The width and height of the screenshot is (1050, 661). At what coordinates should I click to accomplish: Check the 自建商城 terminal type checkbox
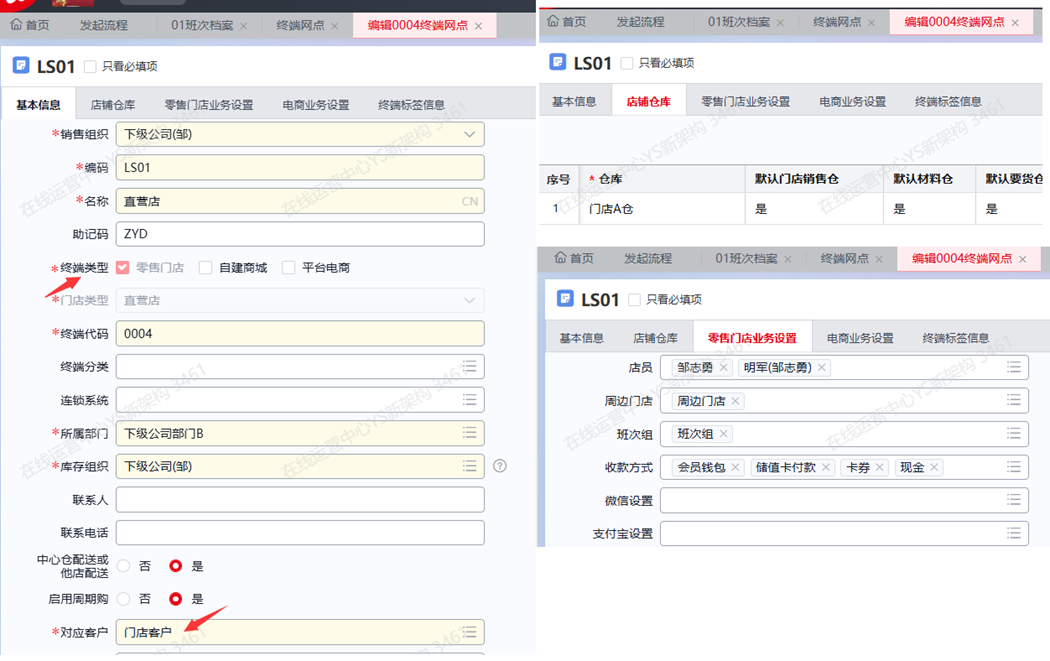[206, 268]
